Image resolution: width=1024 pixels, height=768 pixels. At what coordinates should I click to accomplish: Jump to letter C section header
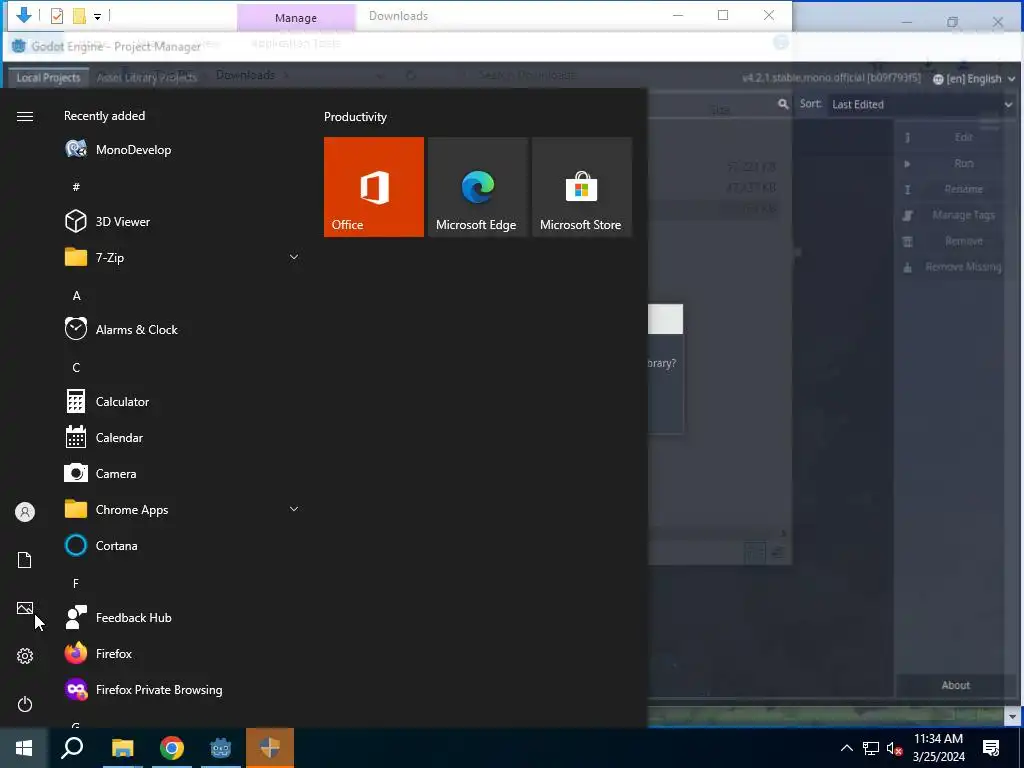(76, 368)
